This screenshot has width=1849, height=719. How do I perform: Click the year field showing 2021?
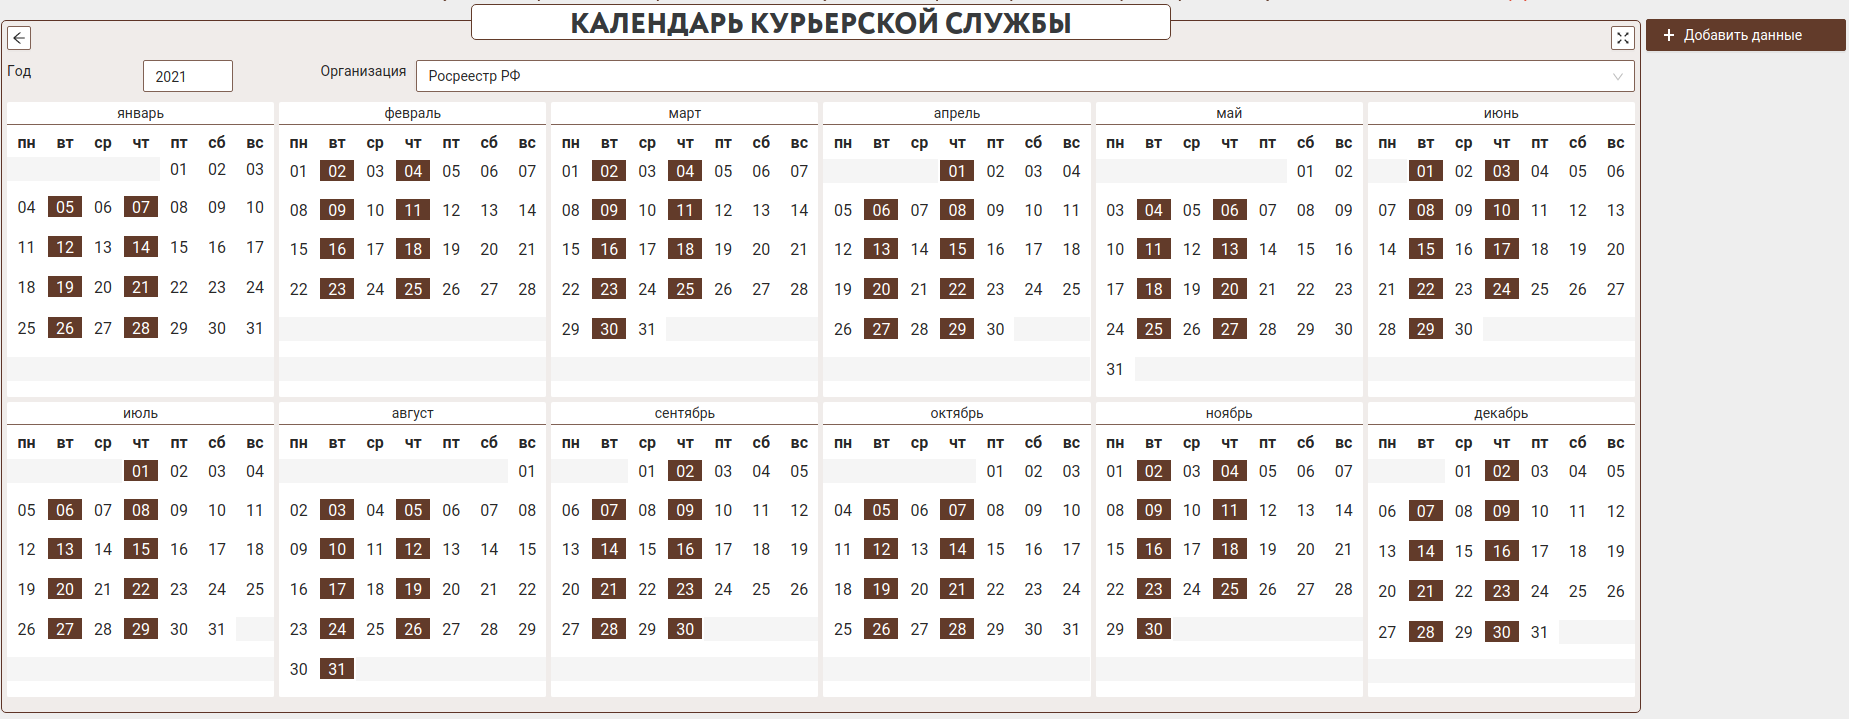pyautogui.click(x=187, y=76)
